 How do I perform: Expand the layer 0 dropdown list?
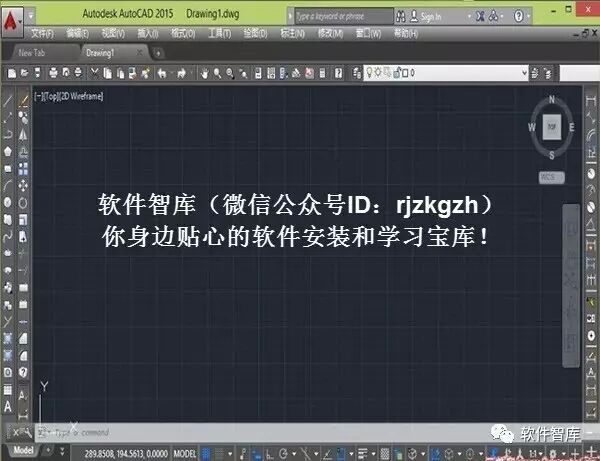pos(525,72)
